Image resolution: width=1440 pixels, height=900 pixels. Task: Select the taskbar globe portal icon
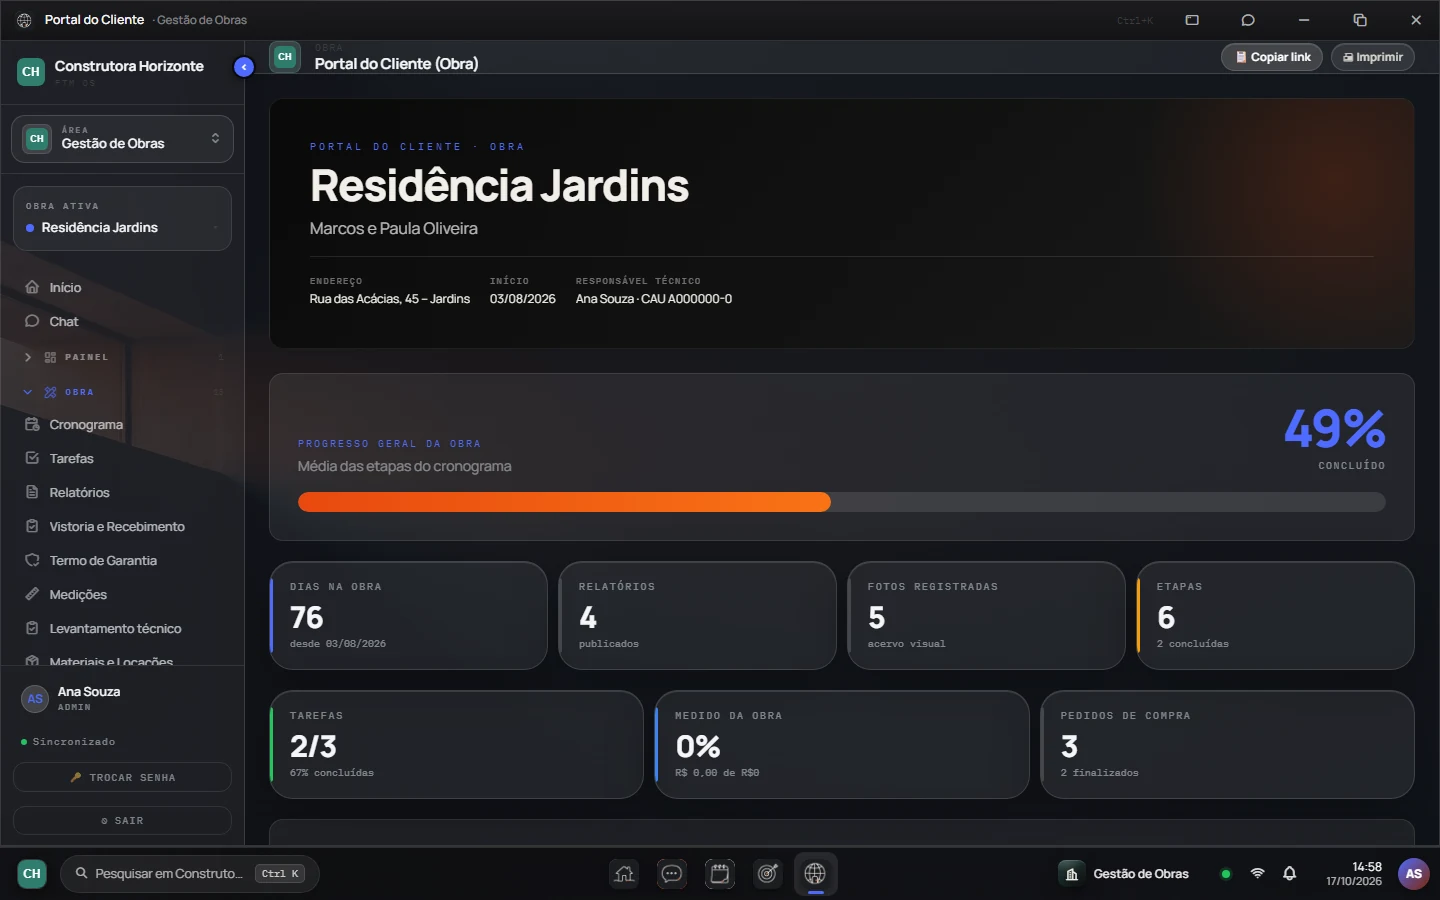click(816, 874)
